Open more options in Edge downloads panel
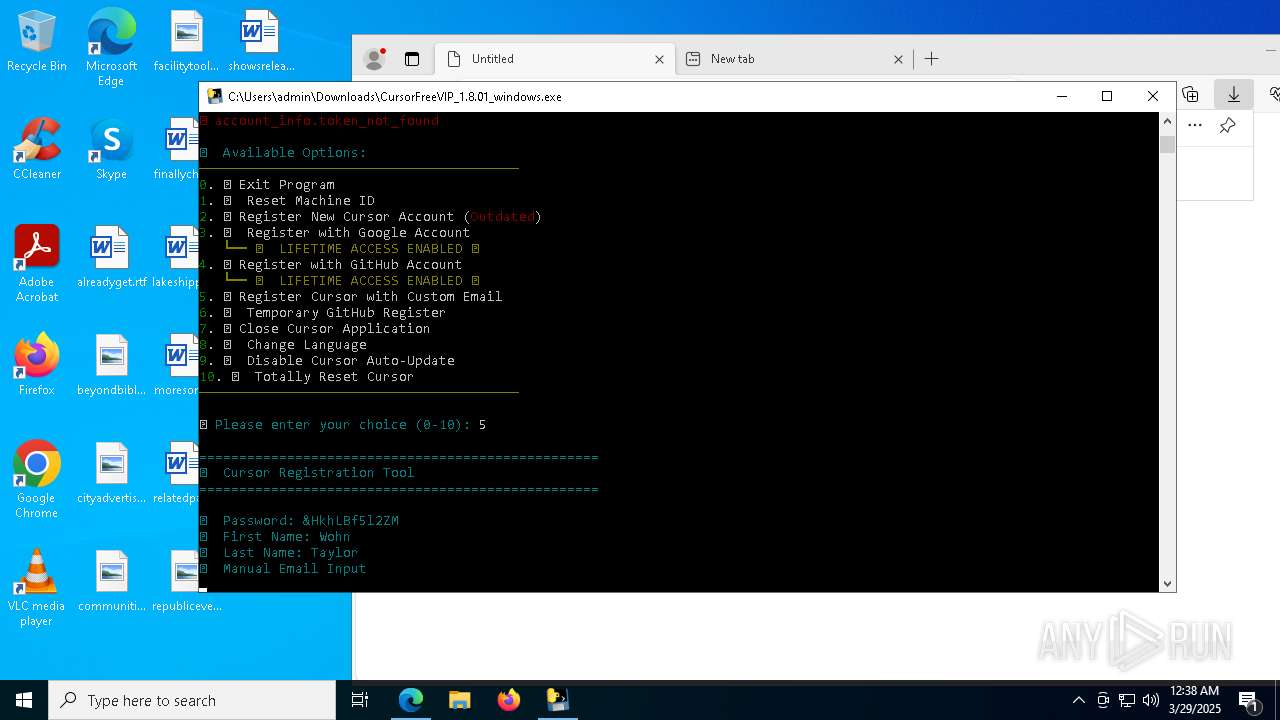1280x720 pixels. 1194,125
